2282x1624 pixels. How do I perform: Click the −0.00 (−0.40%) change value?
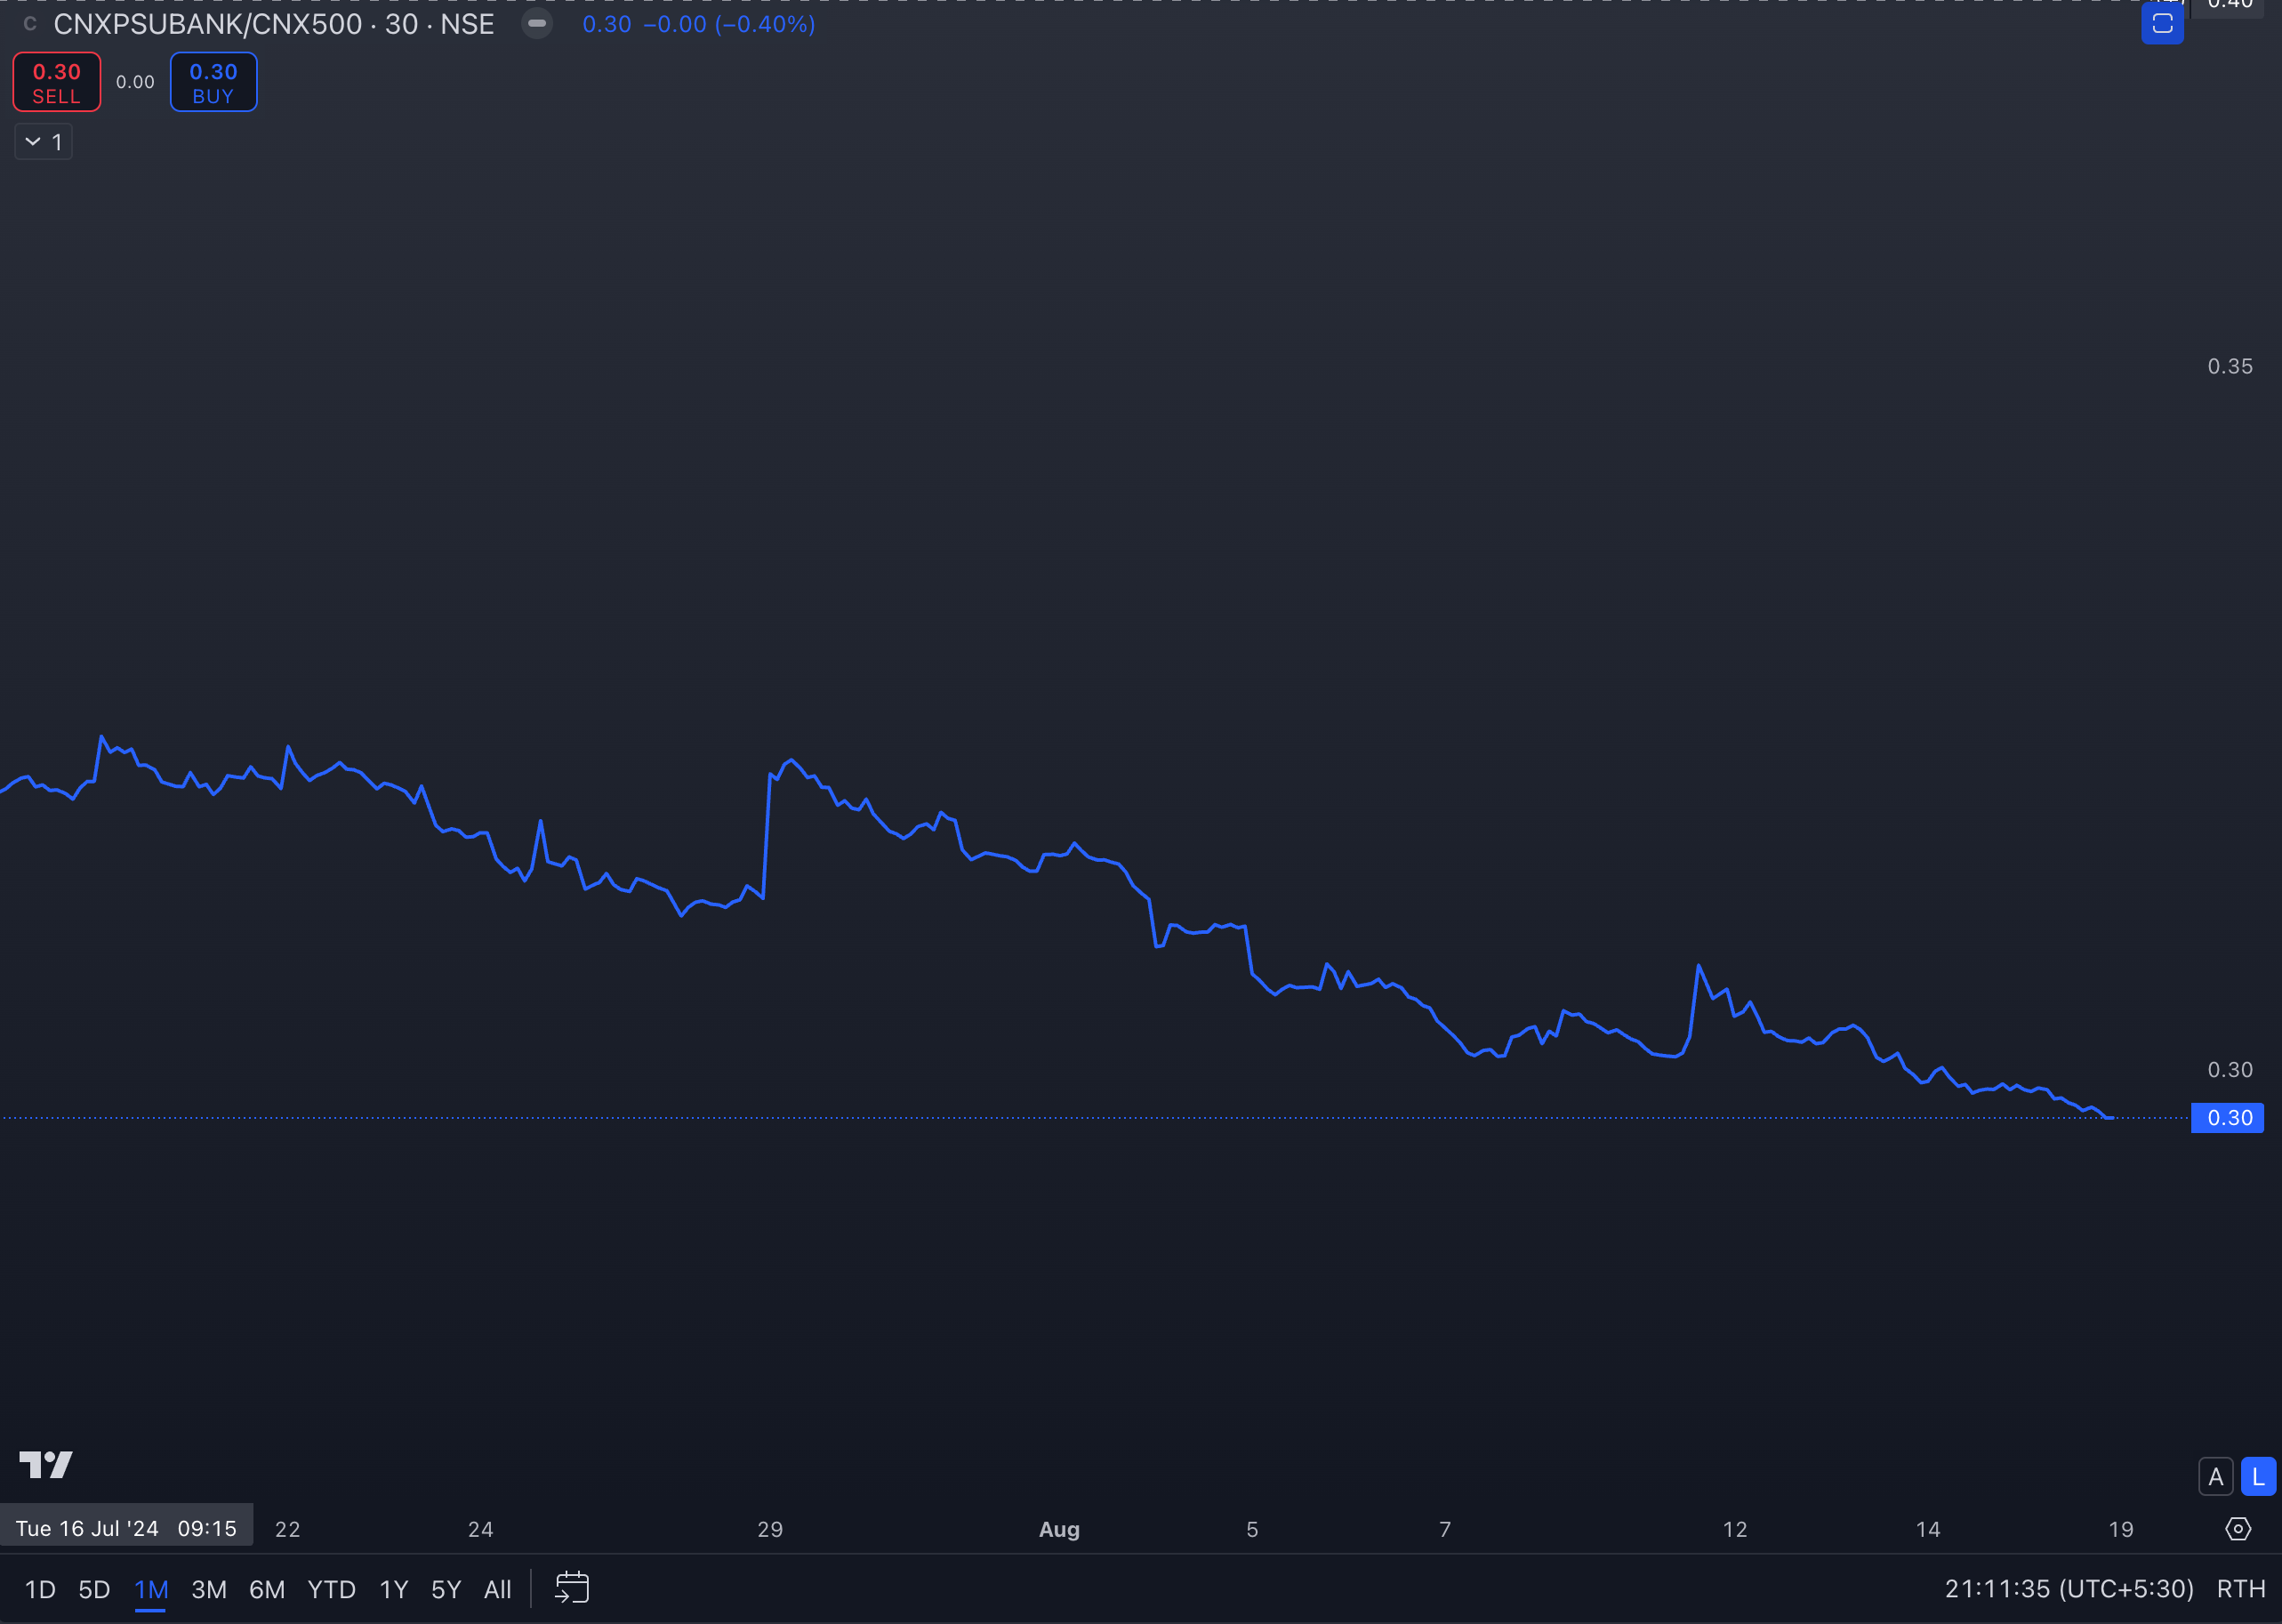[x=729, y=24]
